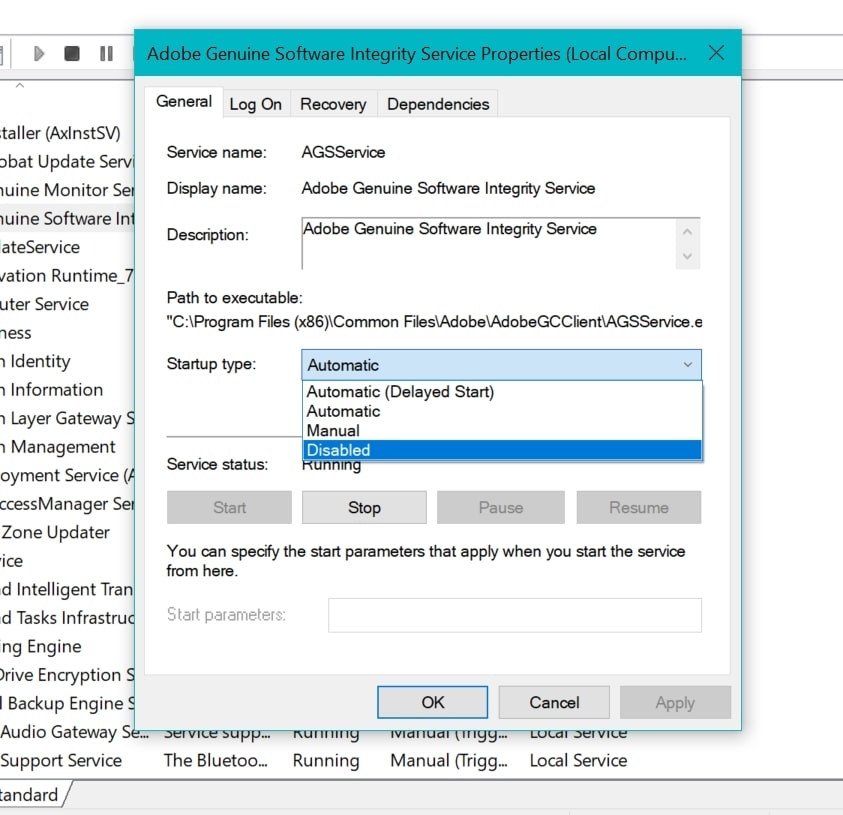The image size is (843, 815).
Task: Click Local Service cell in Support Service row
Action: 578,760
